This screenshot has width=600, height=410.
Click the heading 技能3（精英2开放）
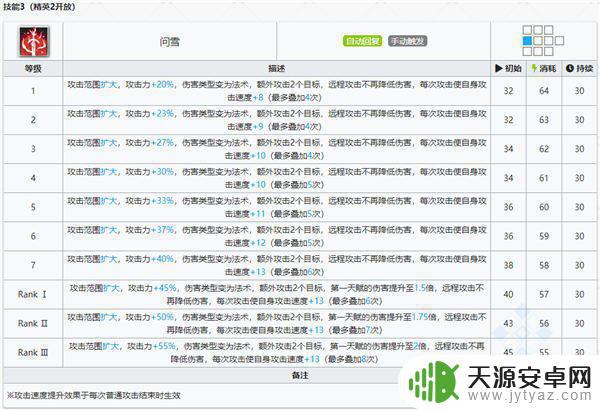tap(40, 7)
